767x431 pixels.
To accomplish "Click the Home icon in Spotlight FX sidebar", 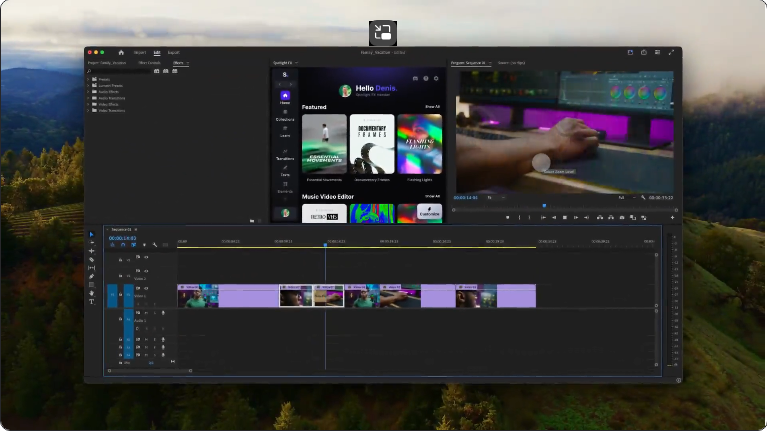I will point(285,97).
